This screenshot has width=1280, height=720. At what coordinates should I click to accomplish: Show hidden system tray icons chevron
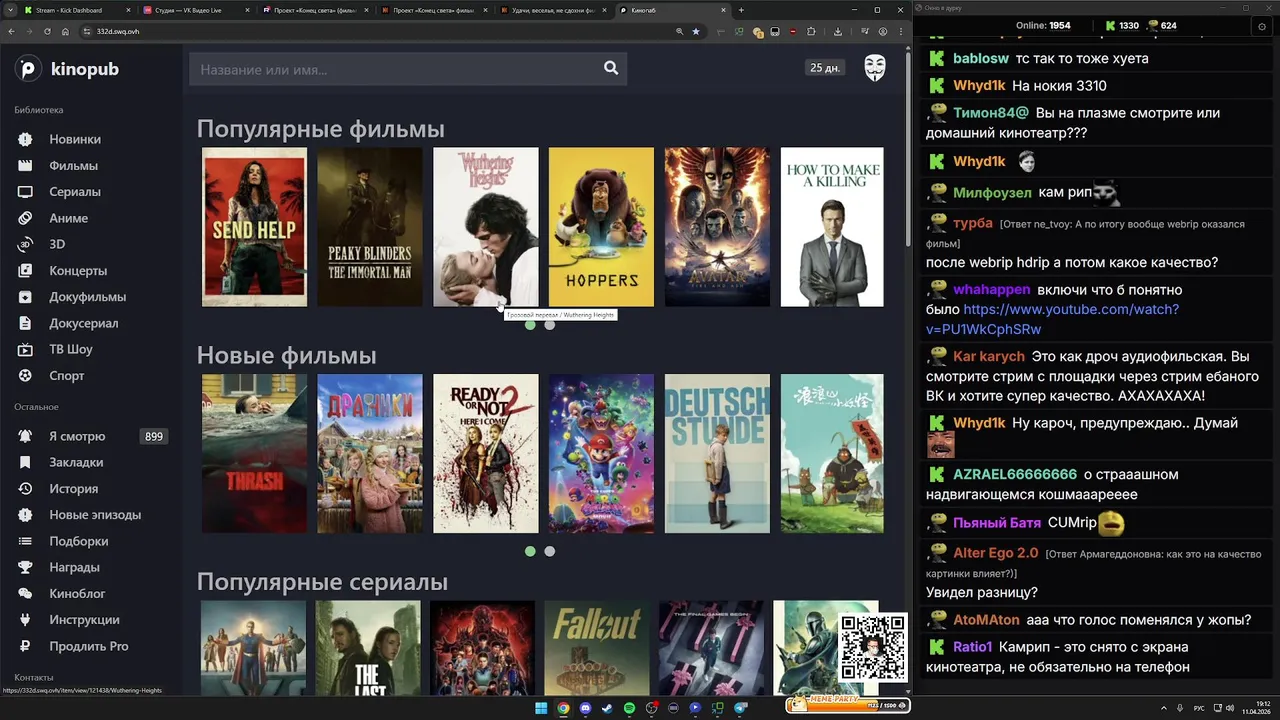tap(1164, 708)
